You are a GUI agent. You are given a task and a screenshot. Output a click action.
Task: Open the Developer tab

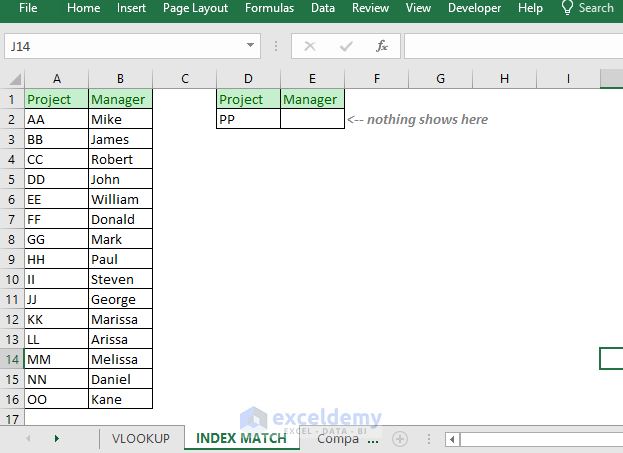474,8
